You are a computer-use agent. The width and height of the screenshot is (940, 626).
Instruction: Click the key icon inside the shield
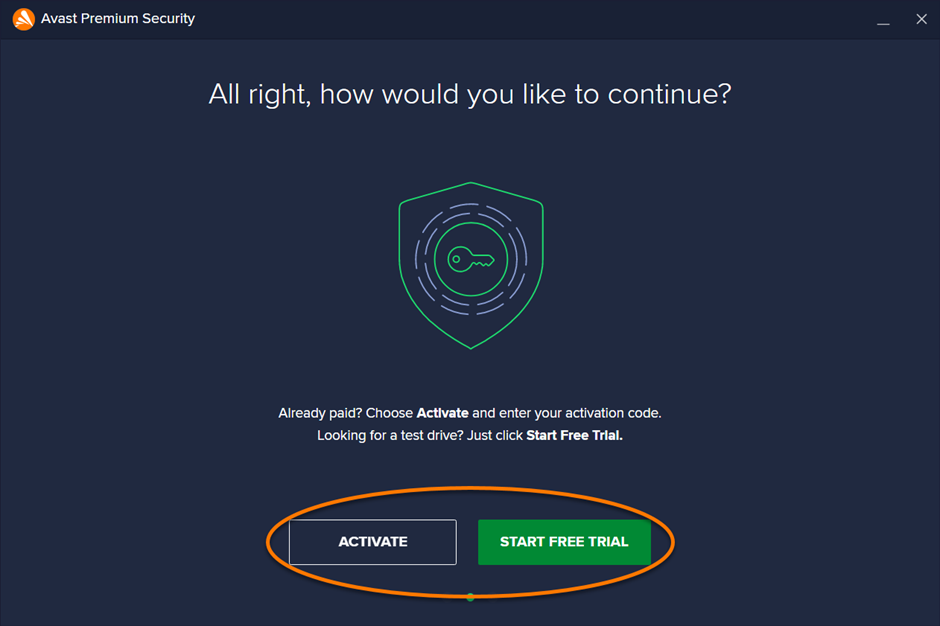click(x=470, y=260)
